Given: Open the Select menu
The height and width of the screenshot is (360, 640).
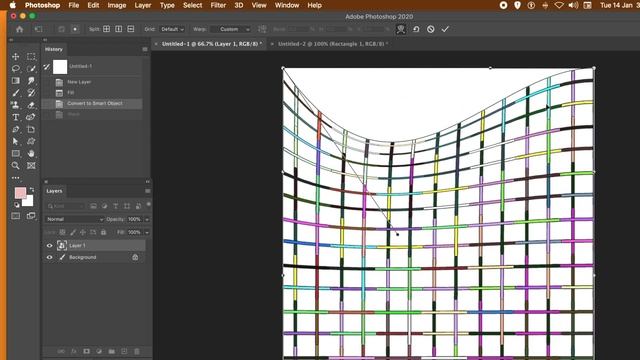Looking at the screenshot, I should tap(192, 5).
